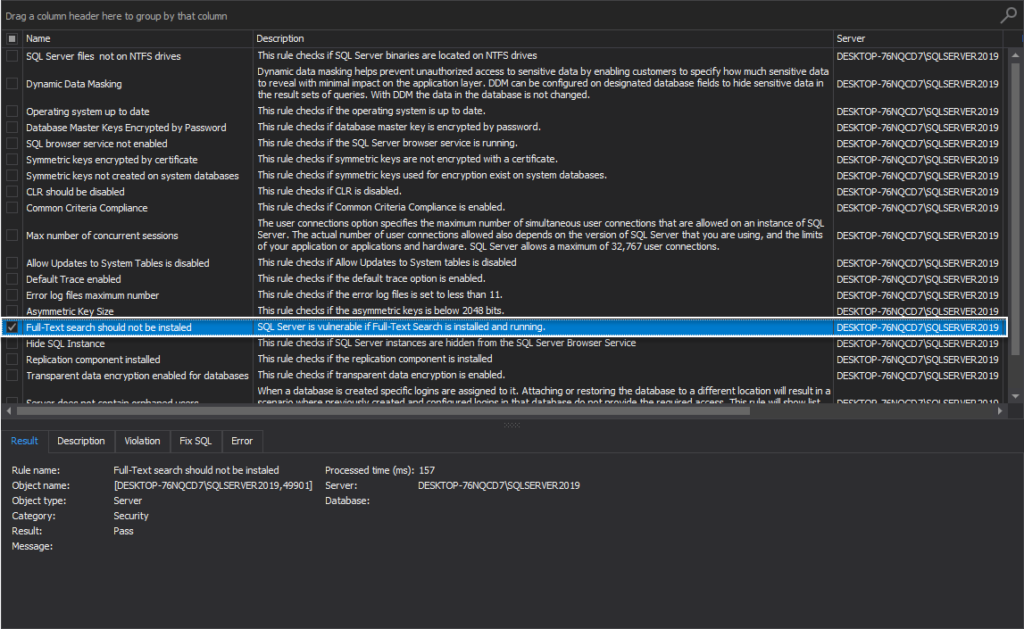
Task: Uncheck the Full-Text search should not be installed rule
Action: [11, 326]
